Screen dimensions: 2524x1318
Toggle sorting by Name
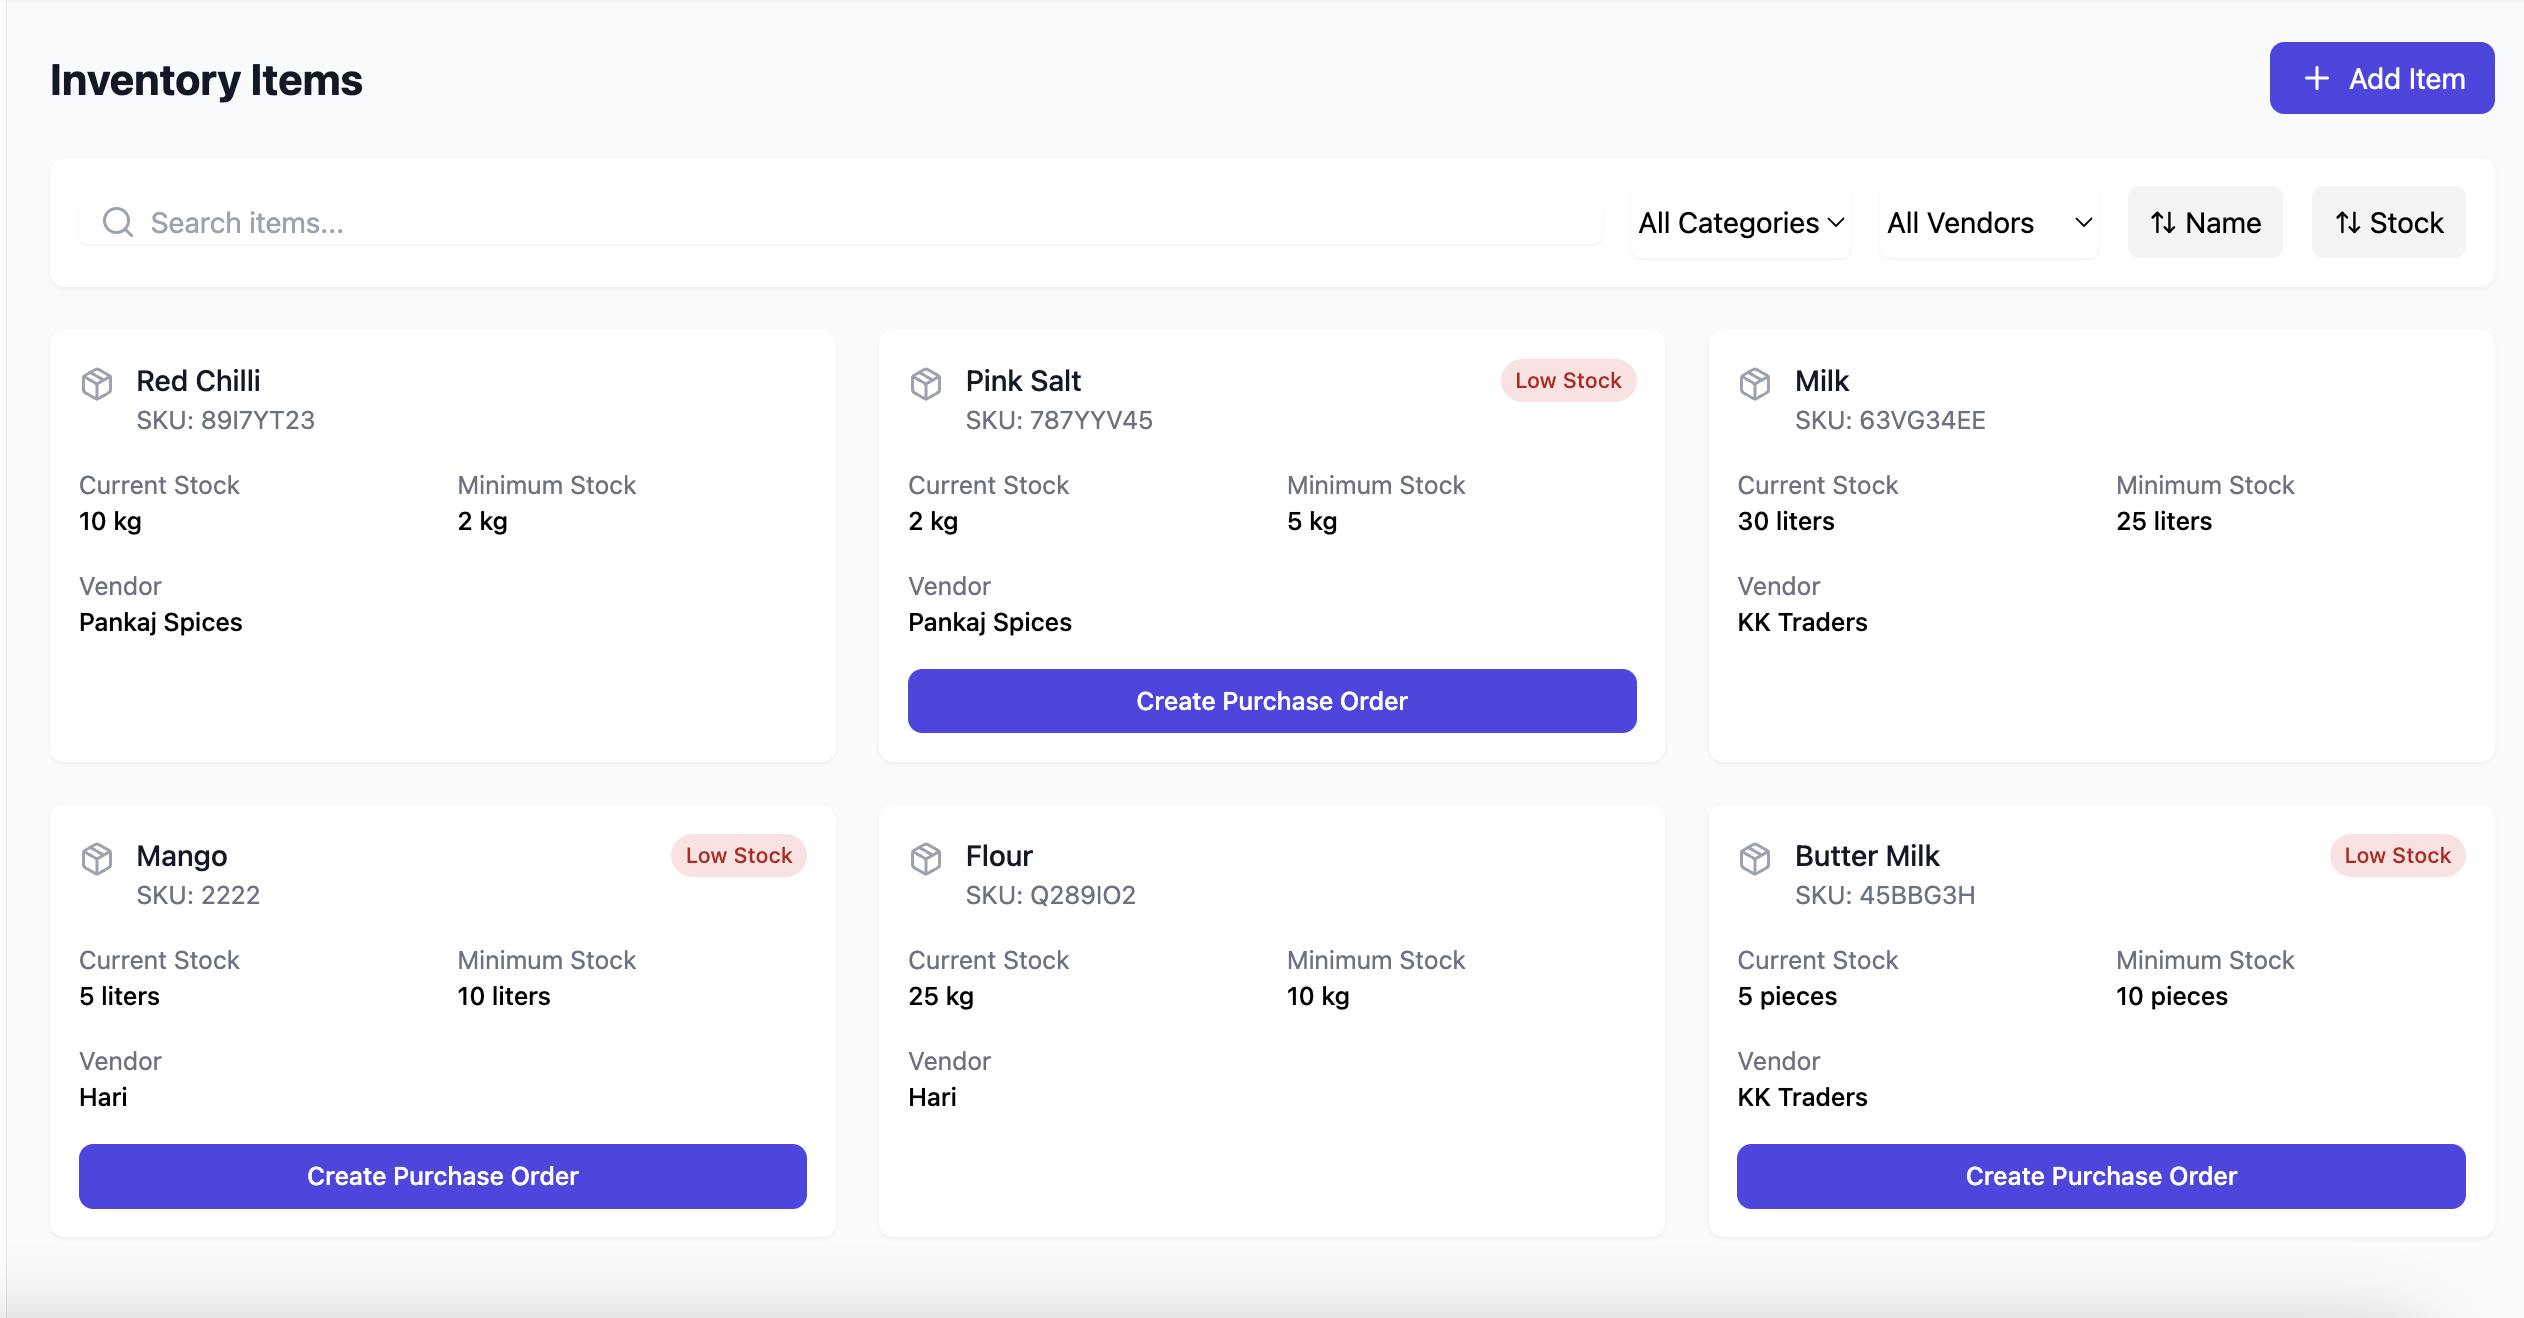coord(2205,222)
